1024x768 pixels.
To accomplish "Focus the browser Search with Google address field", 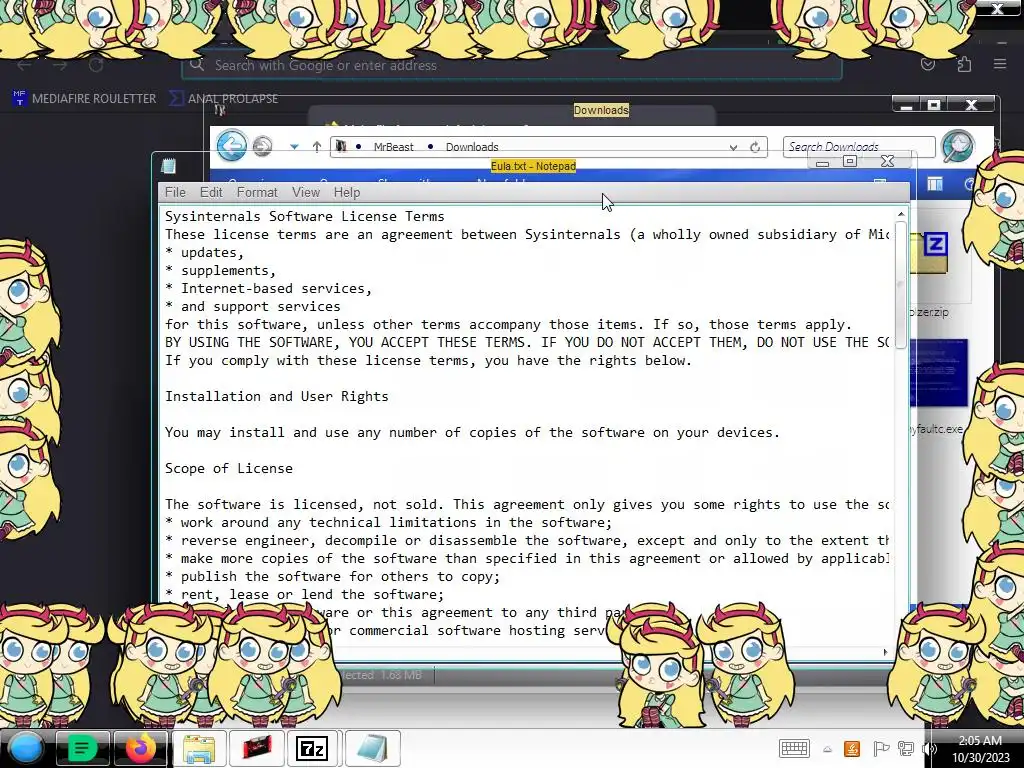I will (511, 65).
